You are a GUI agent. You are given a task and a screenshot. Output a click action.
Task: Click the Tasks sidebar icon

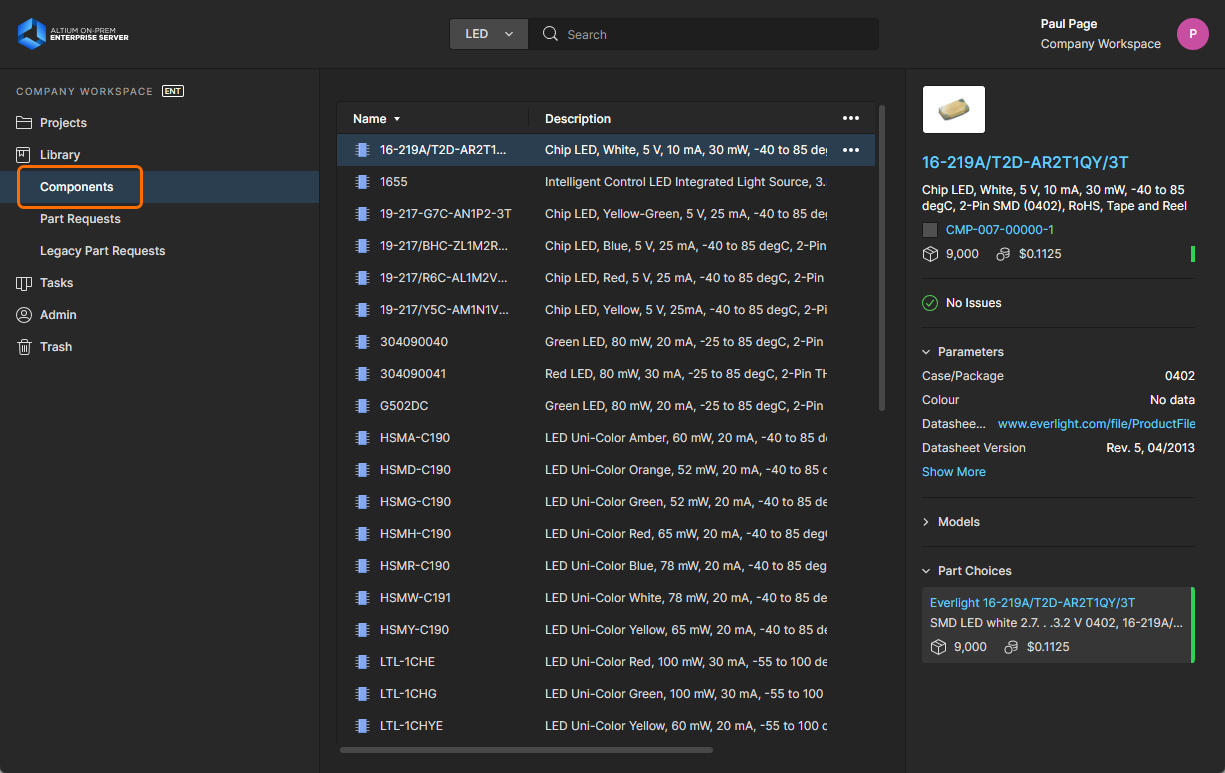point(24,283)
